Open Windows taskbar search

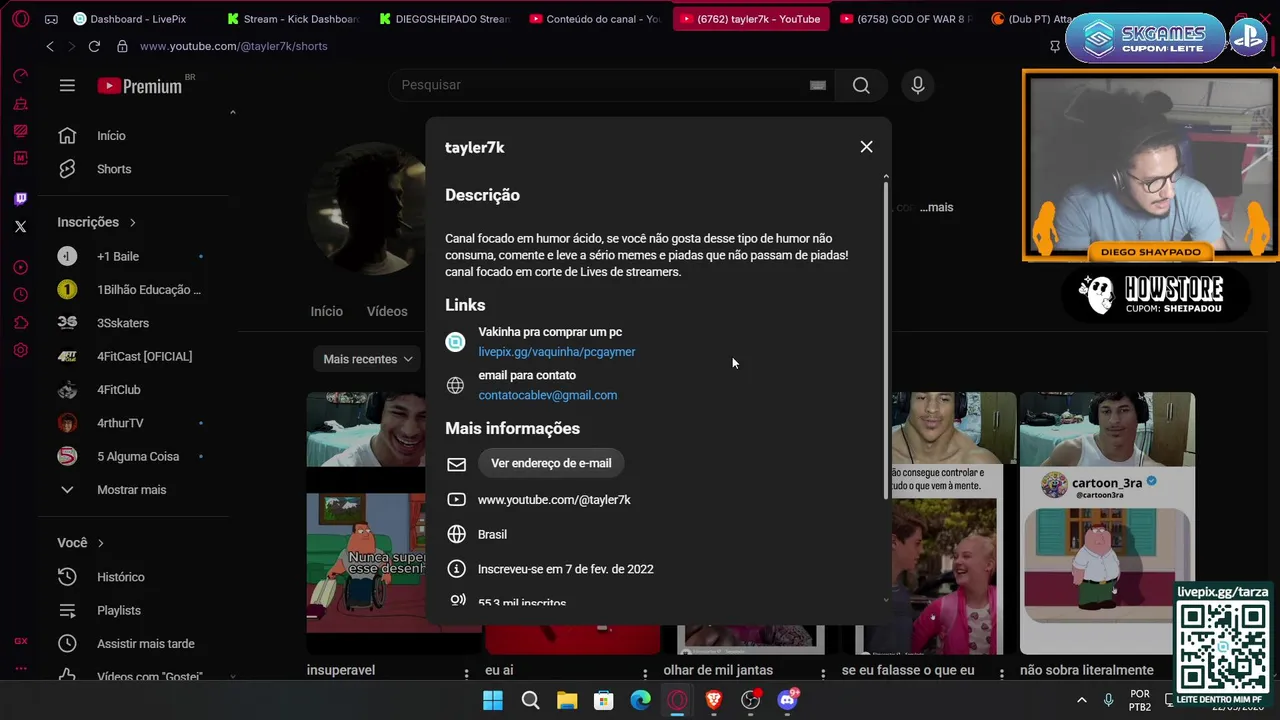[x=530, y=700]
